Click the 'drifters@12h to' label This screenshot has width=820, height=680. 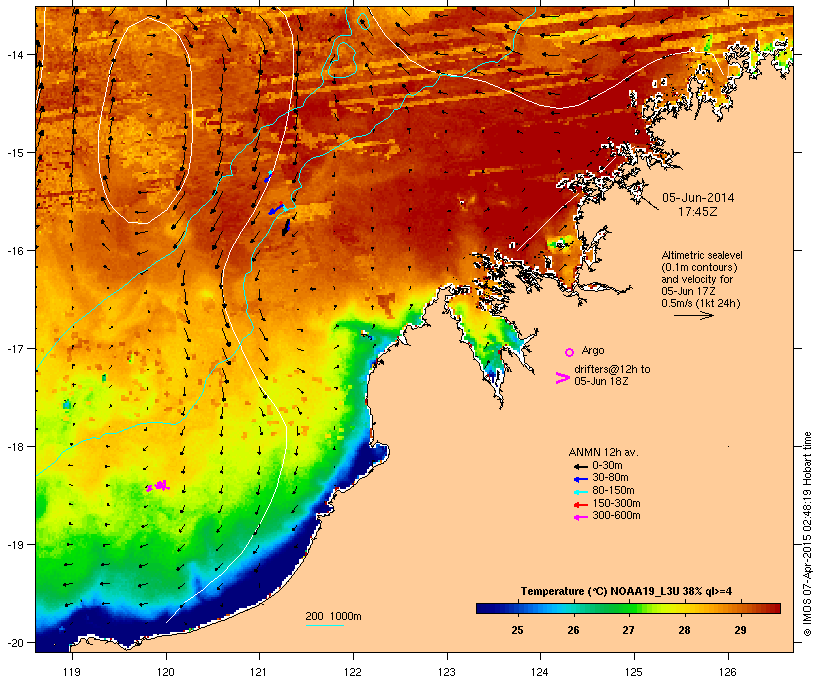tap(612, 369)
